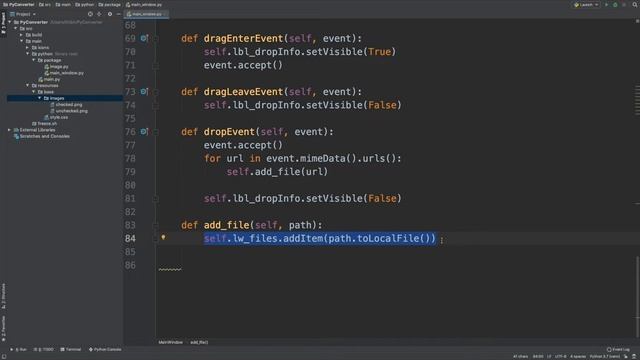Collapse the images folder arrow

pyautogui.click(x=40, y=98)
